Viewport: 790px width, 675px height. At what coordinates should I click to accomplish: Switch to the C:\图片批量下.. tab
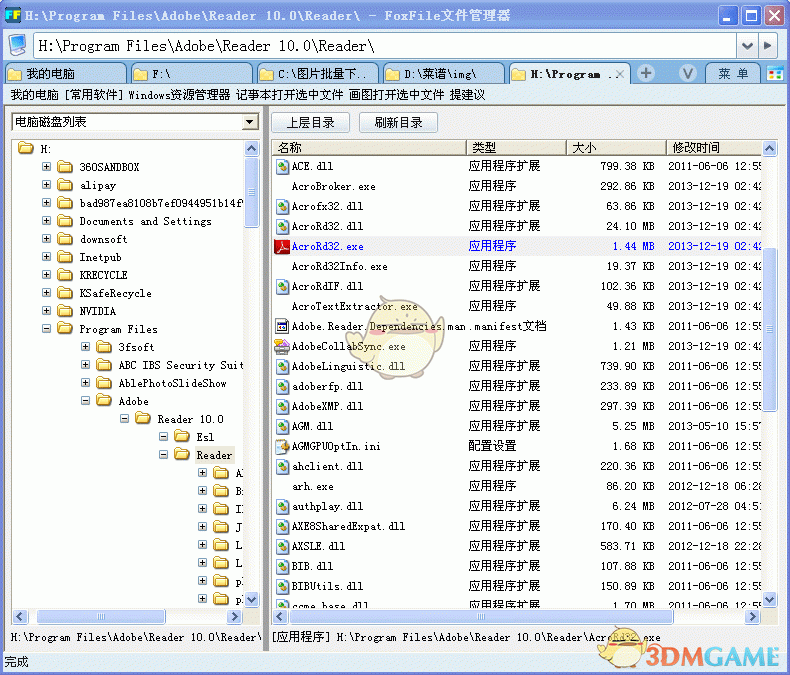pos(317,74)
